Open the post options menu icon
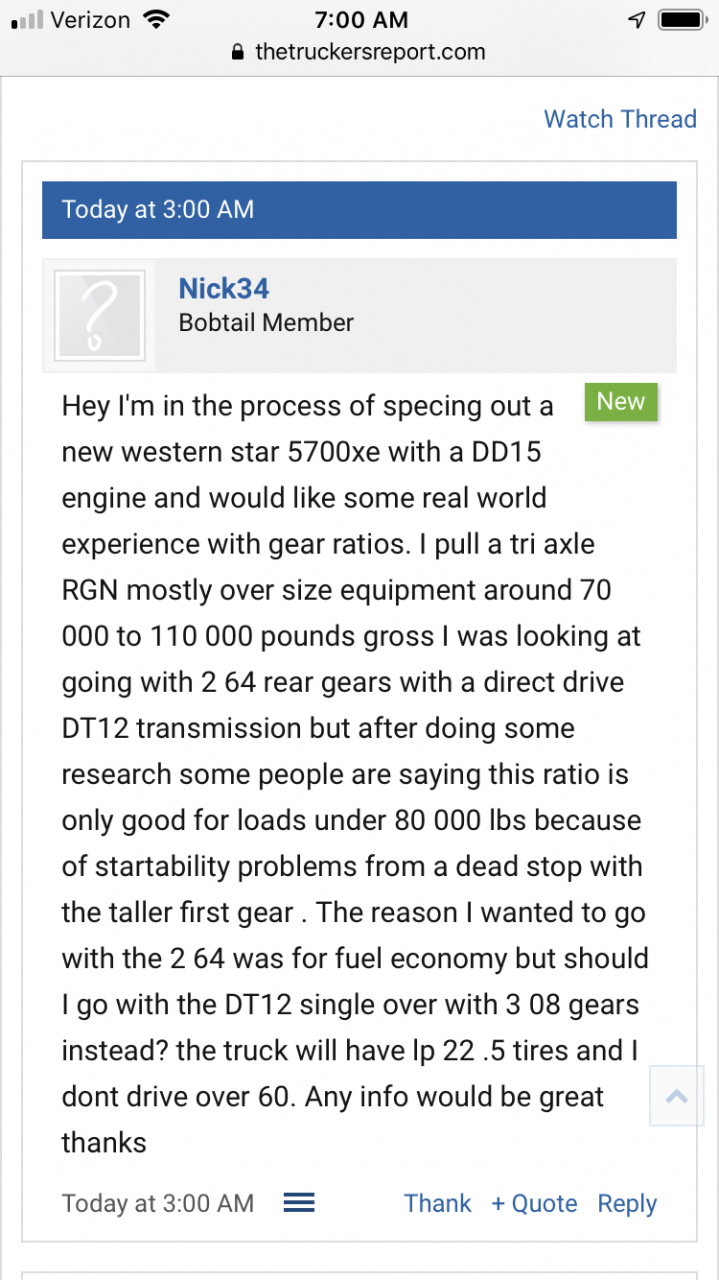The width and height of the screenshot is (719, 1280). point(299,1203)
